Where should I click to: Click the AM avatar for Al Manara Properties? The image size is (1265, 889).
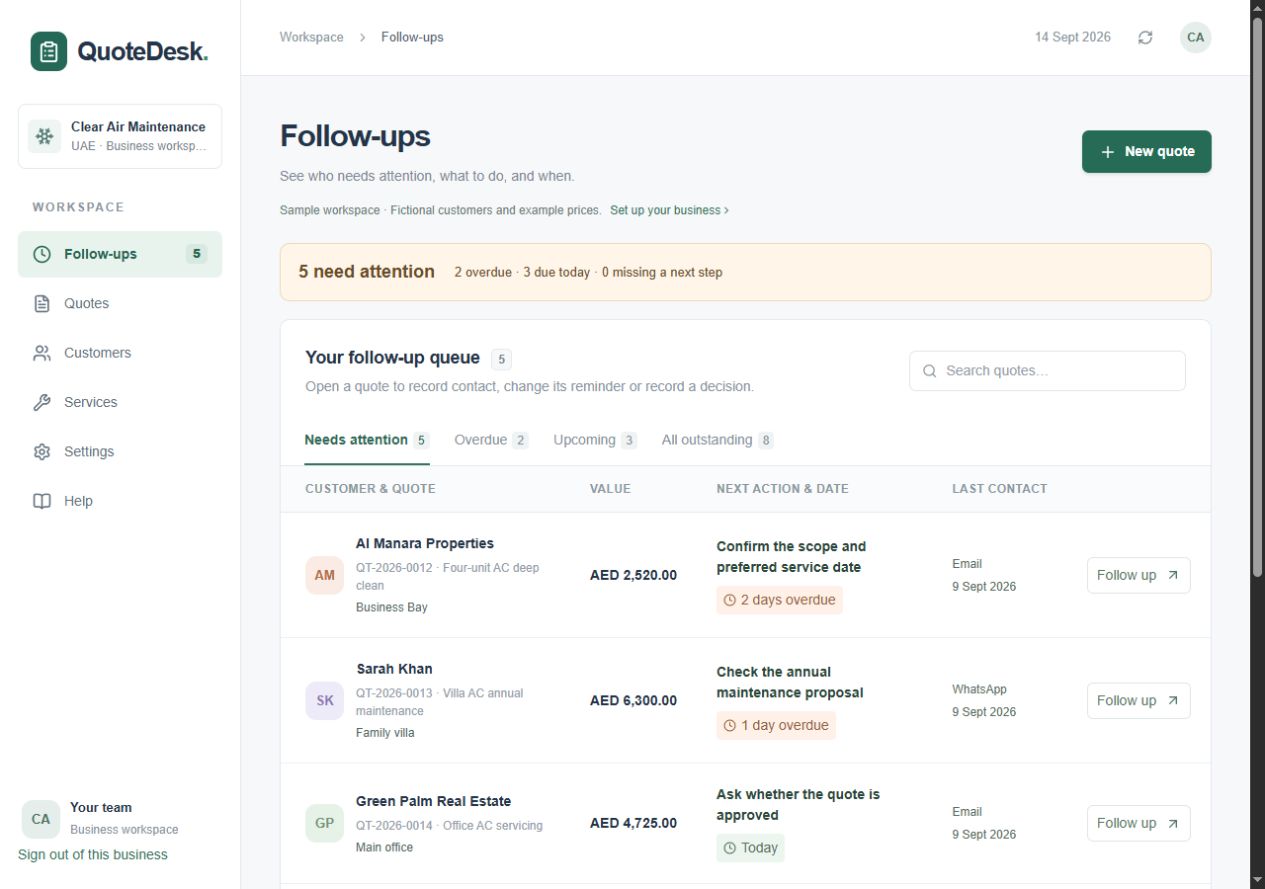point(325,575)
